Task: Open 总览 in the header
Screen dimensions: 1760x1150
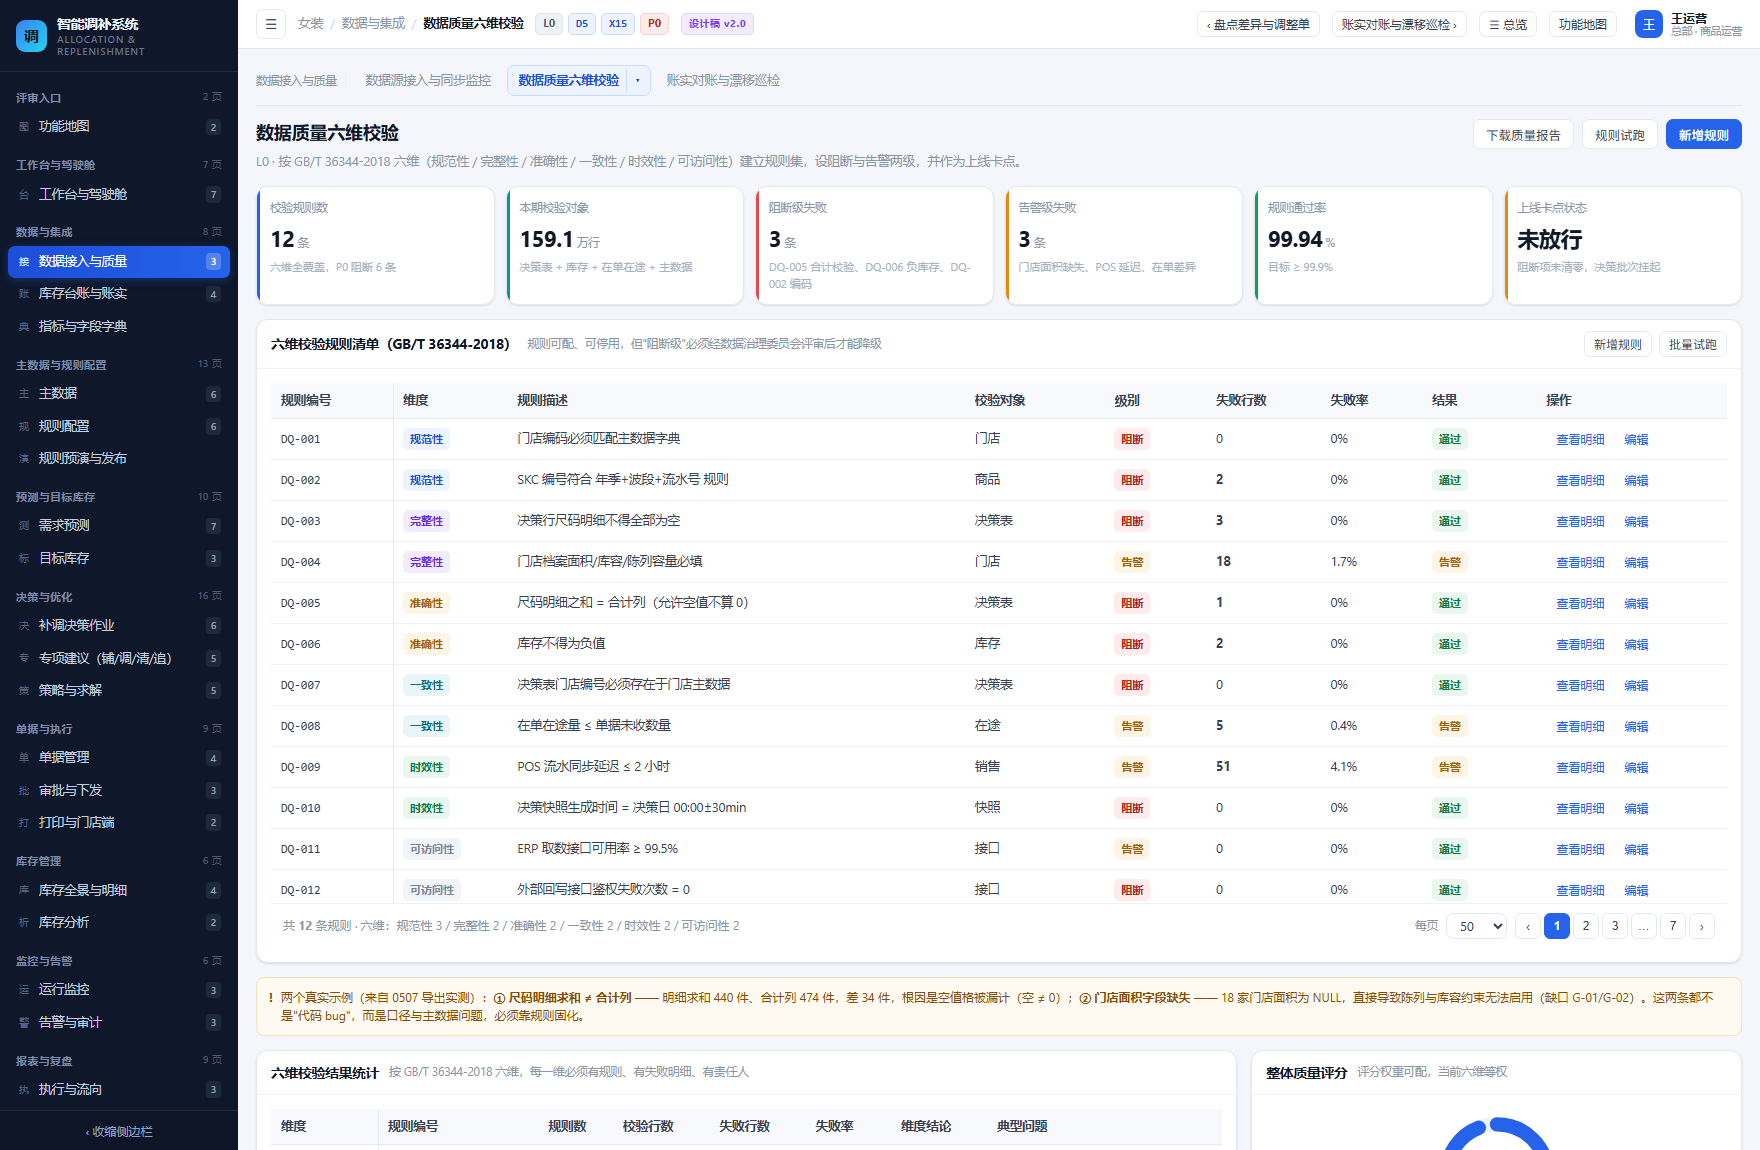Action: click(1508, 25)
